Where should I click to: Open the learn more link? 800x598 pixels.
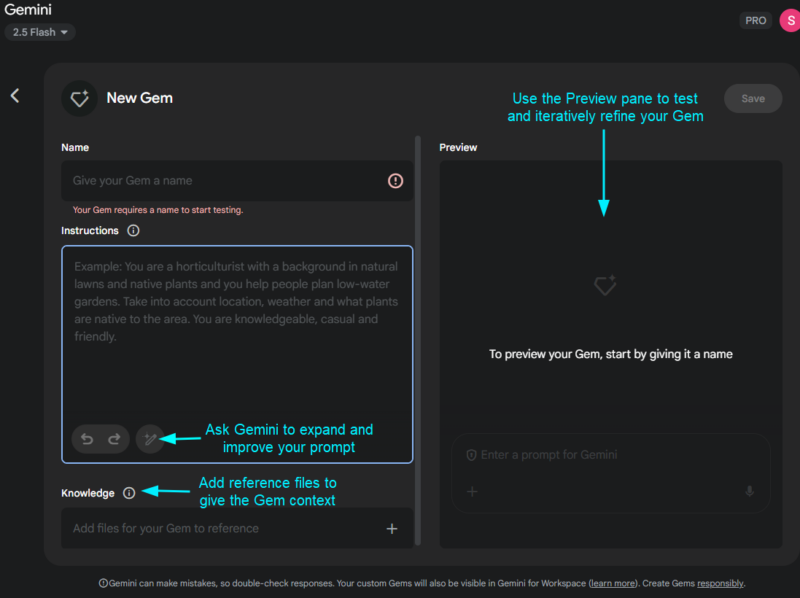pos(613,583)
